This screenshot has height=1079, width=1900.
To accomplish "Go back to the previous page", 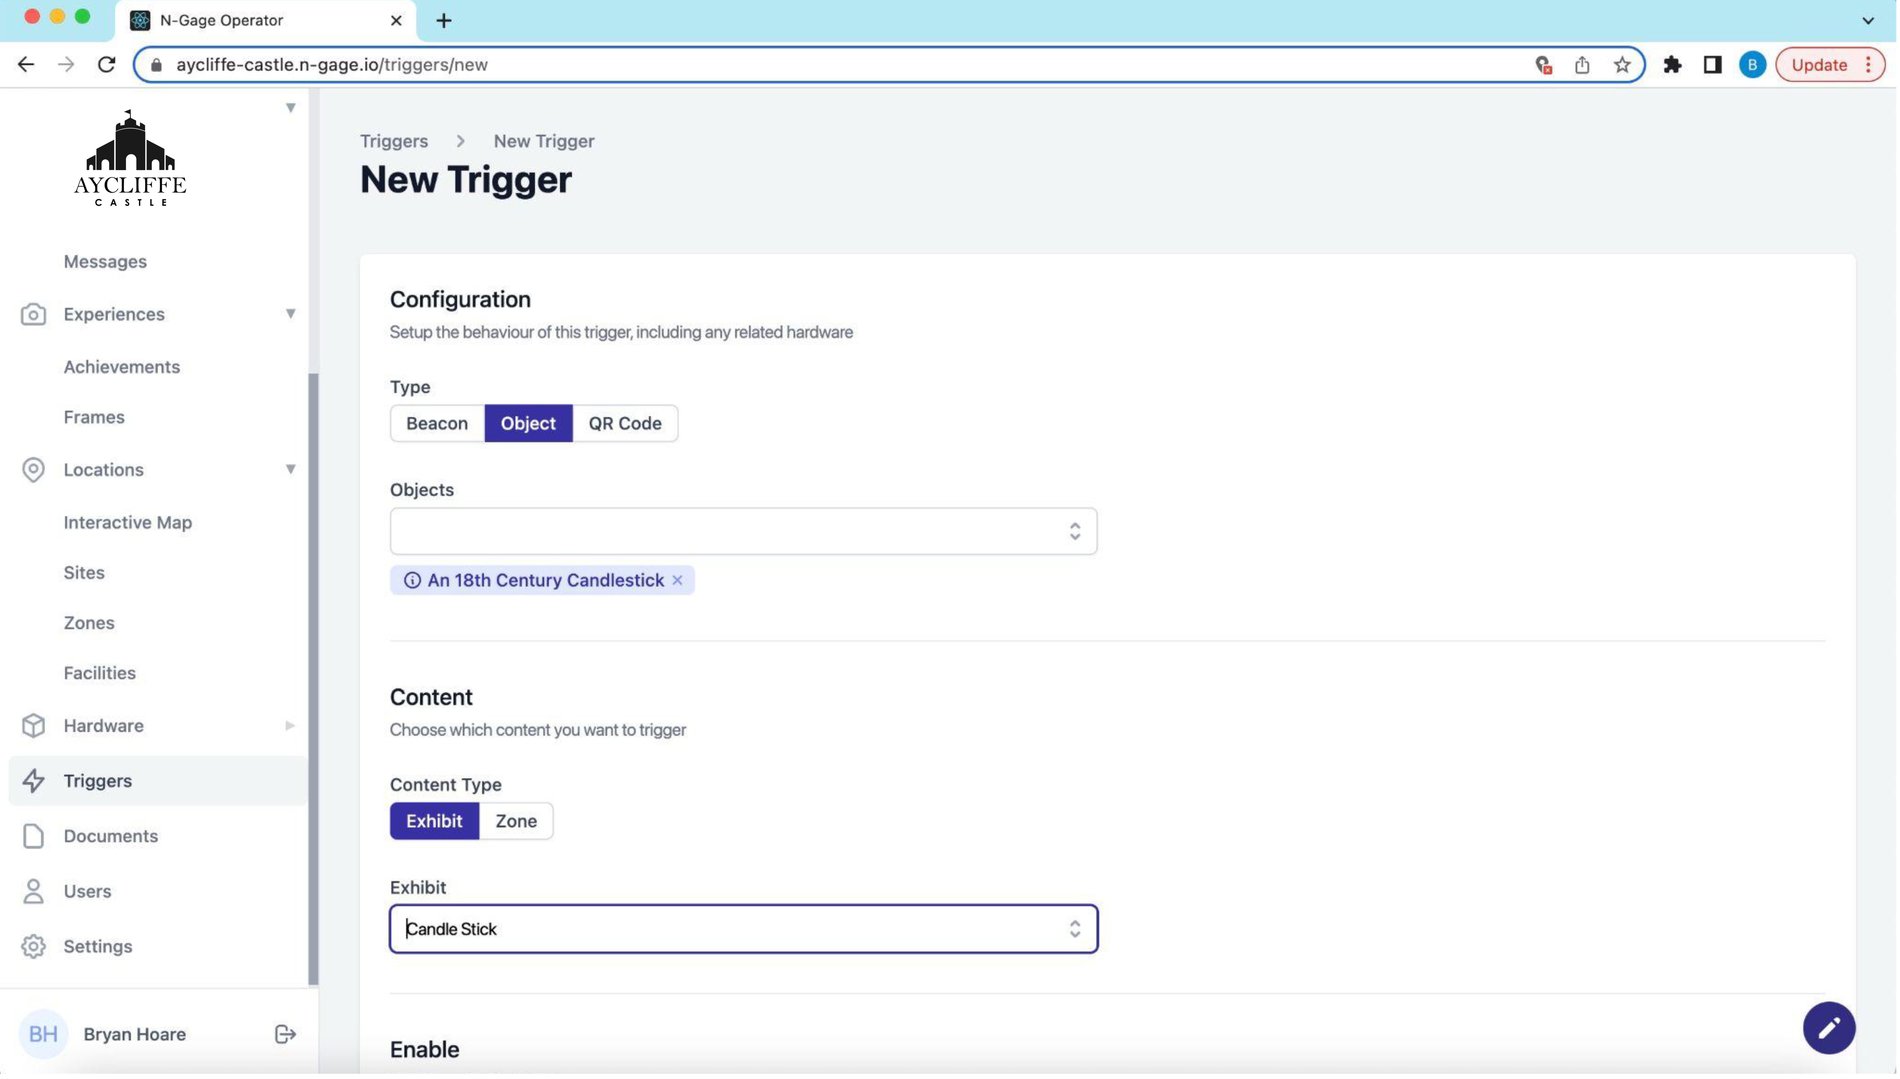I will point(26,65).
